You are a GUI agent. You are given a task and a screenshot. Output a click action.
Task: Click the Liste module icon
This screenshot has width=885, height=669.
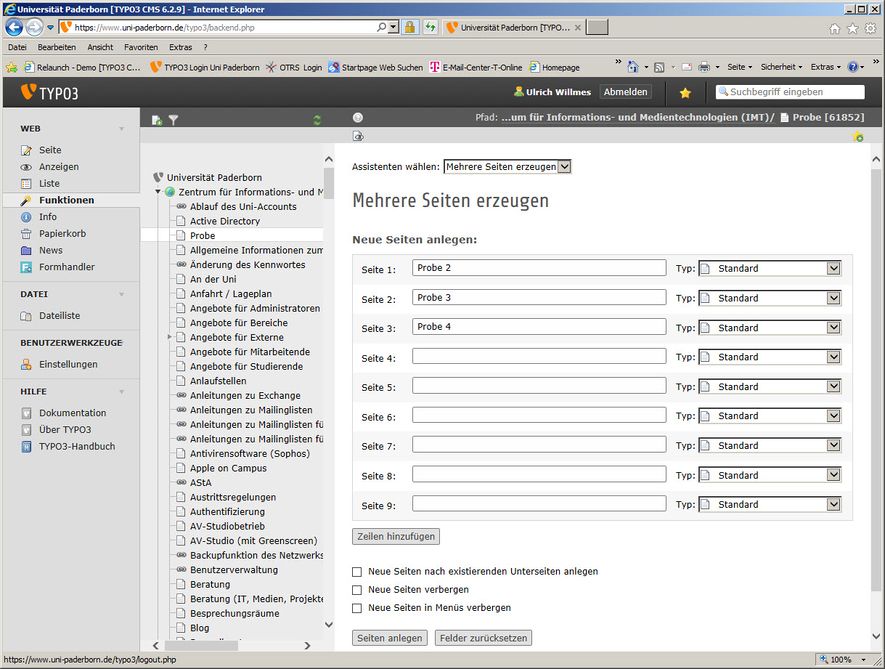pos(27,183)
